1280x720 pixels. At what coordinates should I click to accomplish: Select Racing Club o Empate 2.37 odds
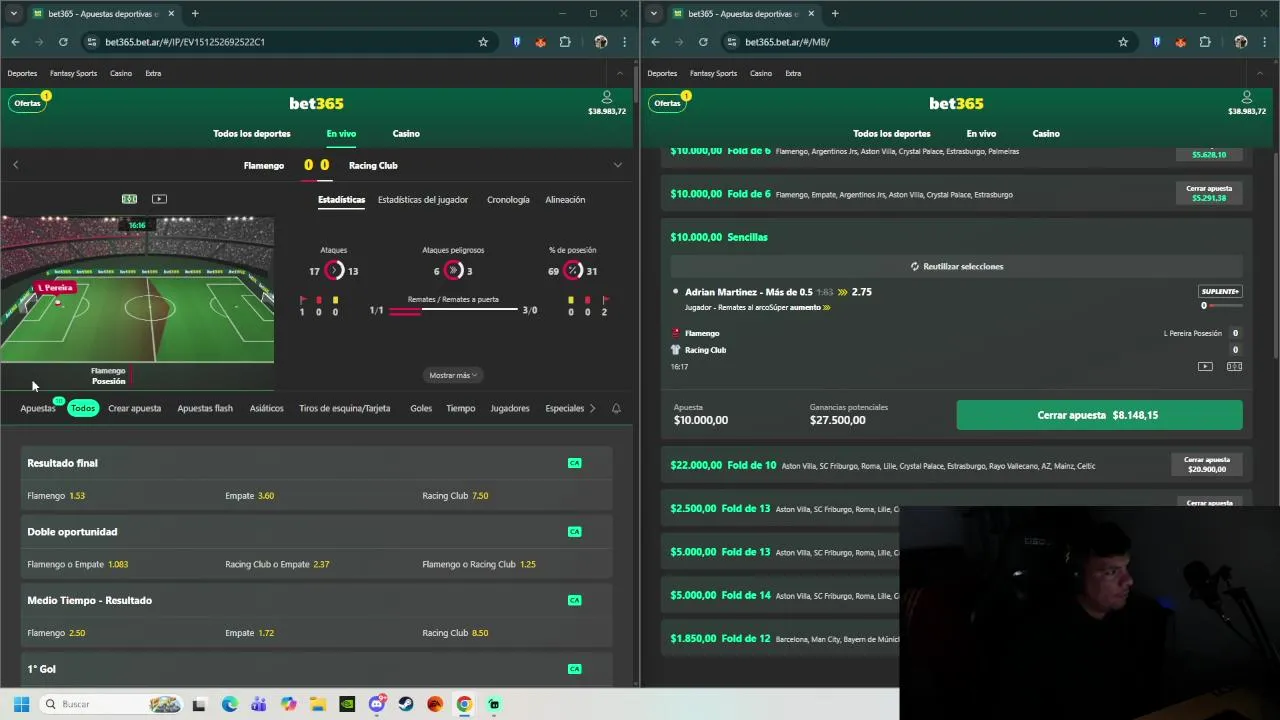pyautogui.click(x=317, y=564)
